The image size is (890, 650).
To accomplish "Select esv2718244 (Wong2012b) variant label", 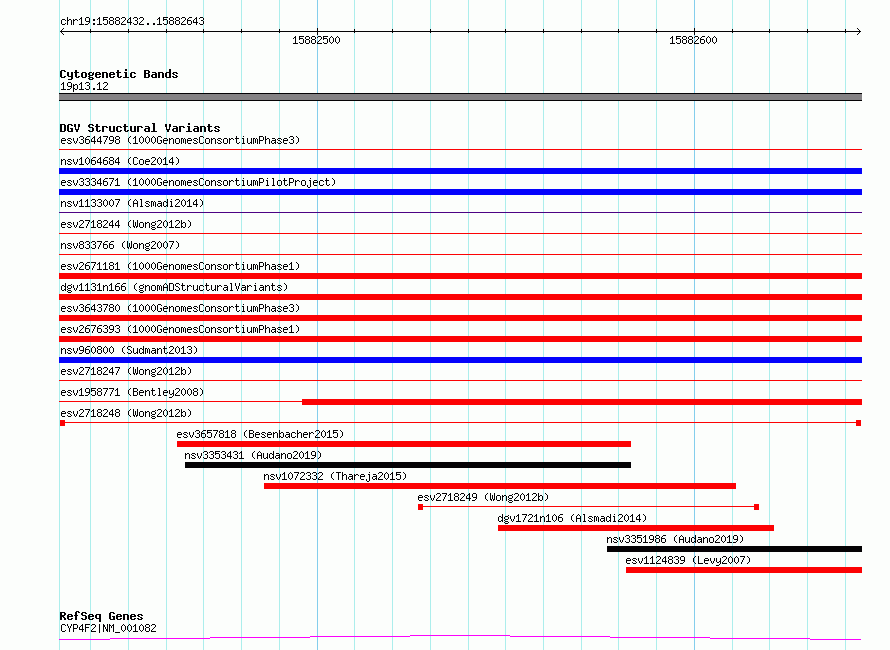I will click(x=126, y=224).
